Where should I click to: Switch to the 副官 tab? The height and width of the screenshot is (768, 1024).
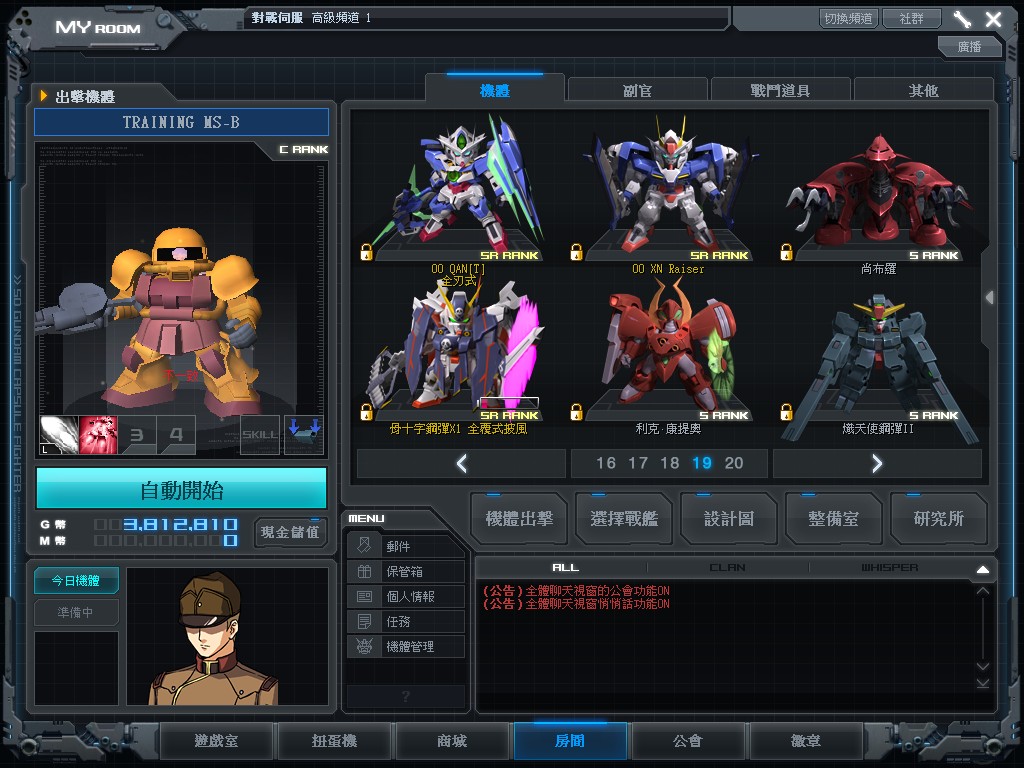pyautogui.click(x=637, y=90)
